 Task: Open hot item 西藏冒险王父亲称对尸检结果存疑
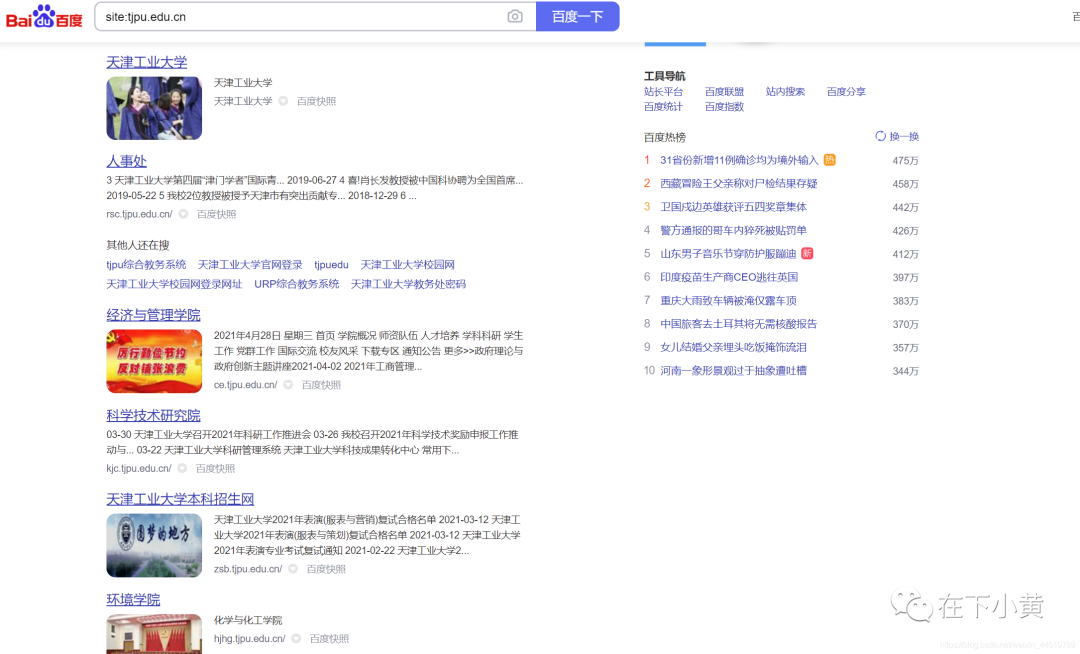tap(739, 184)
